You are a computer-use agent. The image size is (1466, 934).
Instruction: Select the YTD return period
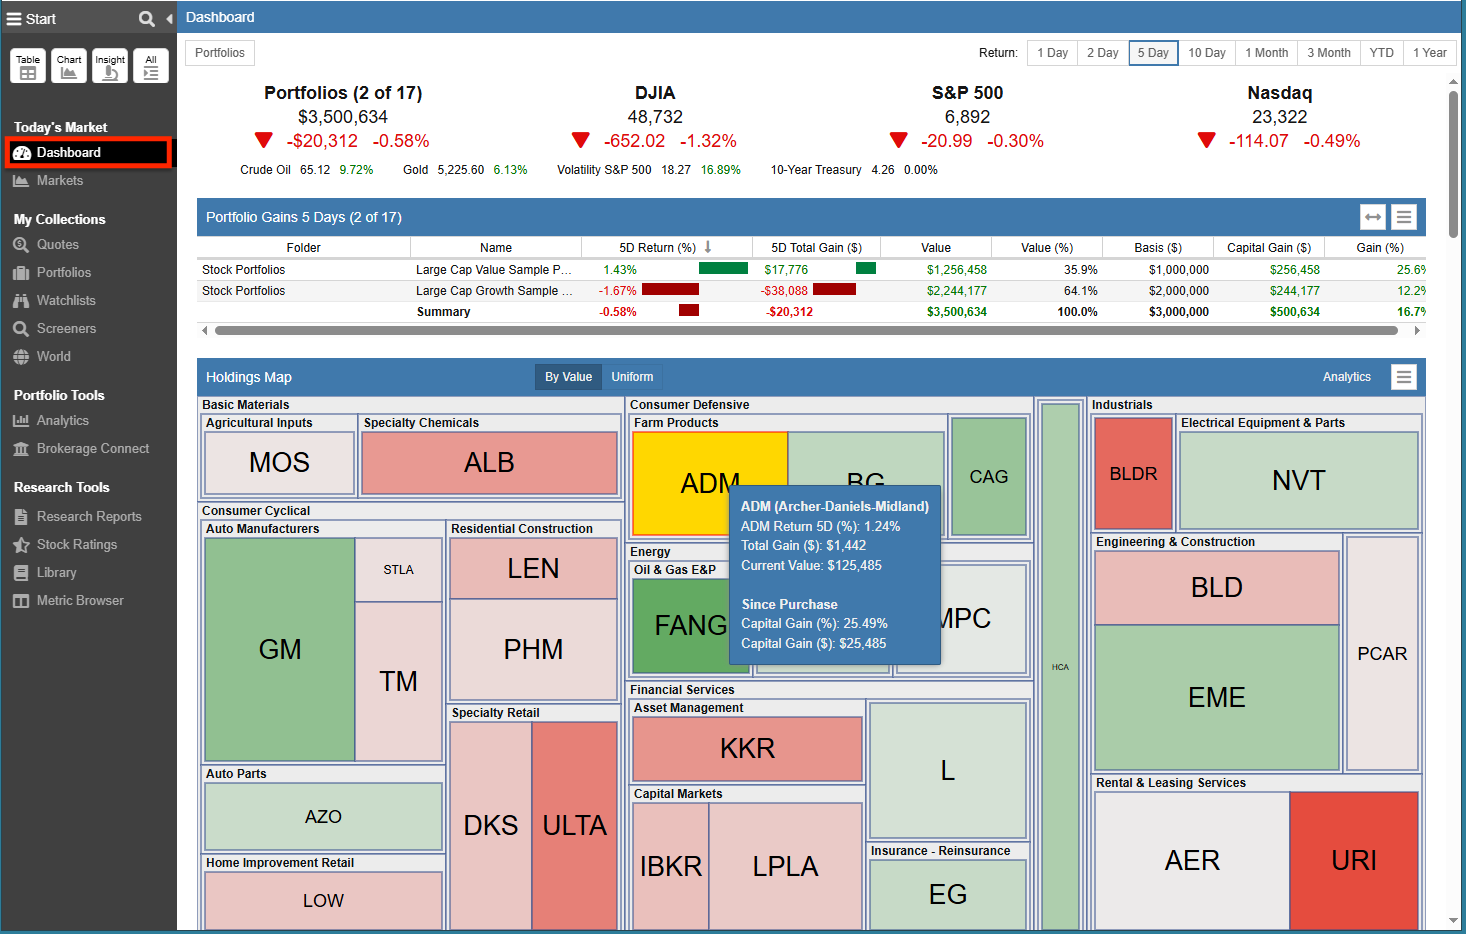[x=1381, y=53]
